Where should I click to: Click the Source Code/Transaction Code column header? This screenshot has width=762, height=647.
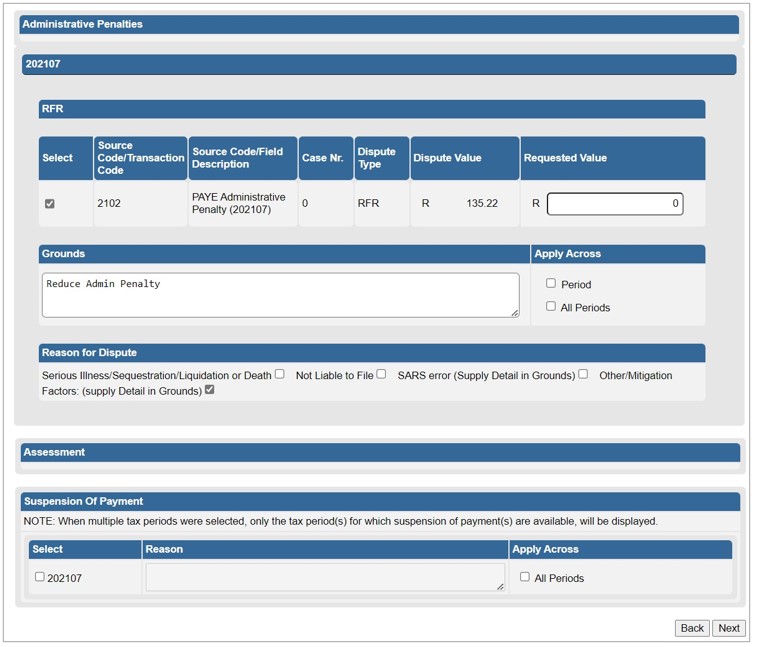pyautogui.click(x=140, y=158)
